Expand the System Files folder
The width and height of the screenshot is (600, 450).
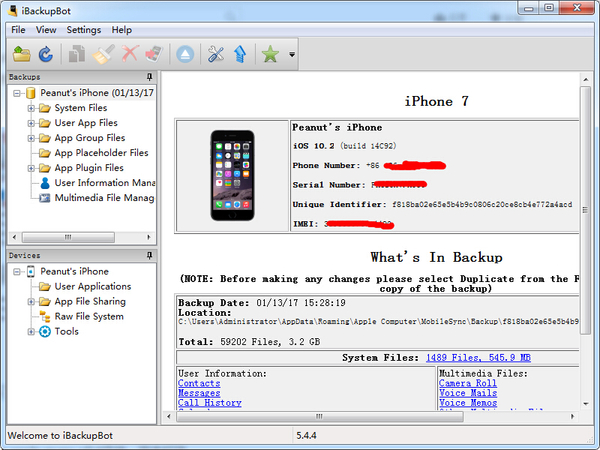click(31, 108)
